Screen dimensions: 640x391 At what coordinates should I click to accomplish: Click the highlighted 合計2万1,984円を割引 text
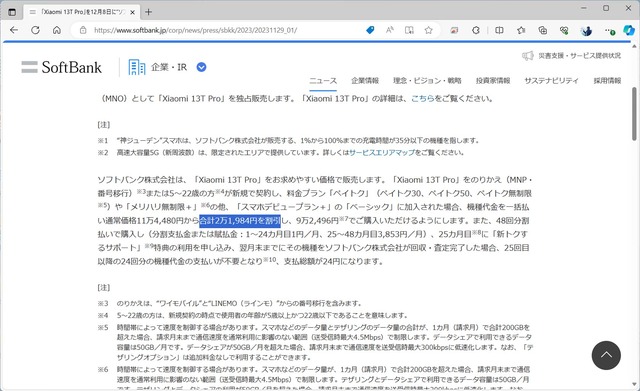[240, 221]
